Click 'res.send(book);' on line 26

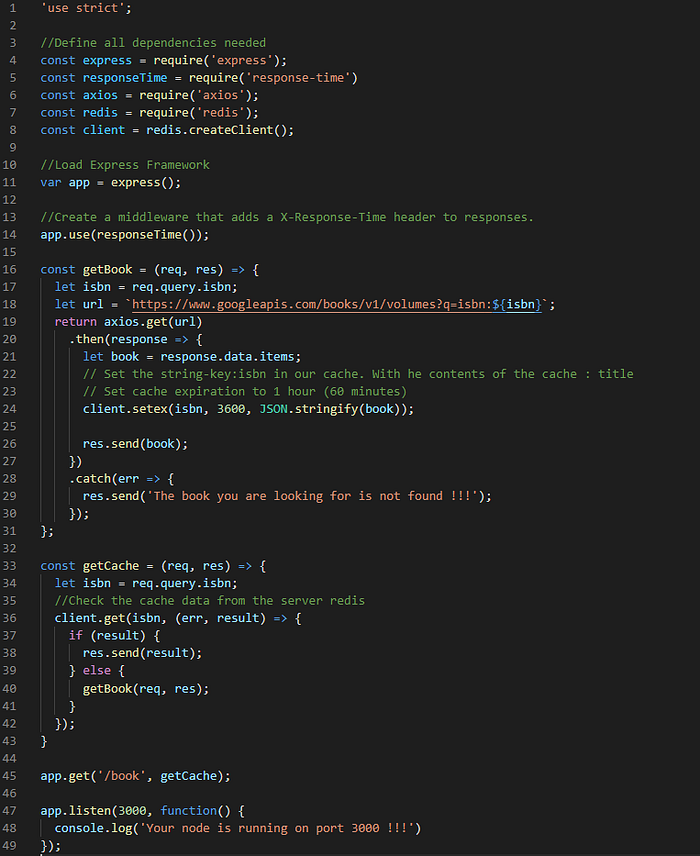point(135,444)
